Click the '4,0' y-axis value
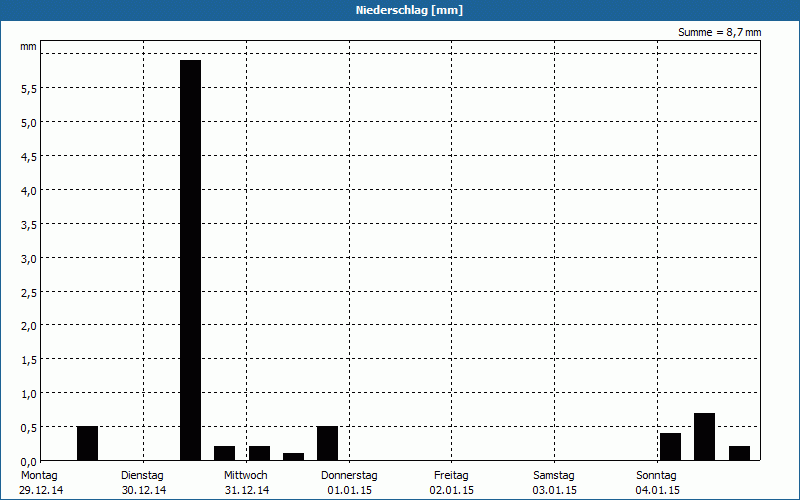The image size is (800, 500). 28,190
